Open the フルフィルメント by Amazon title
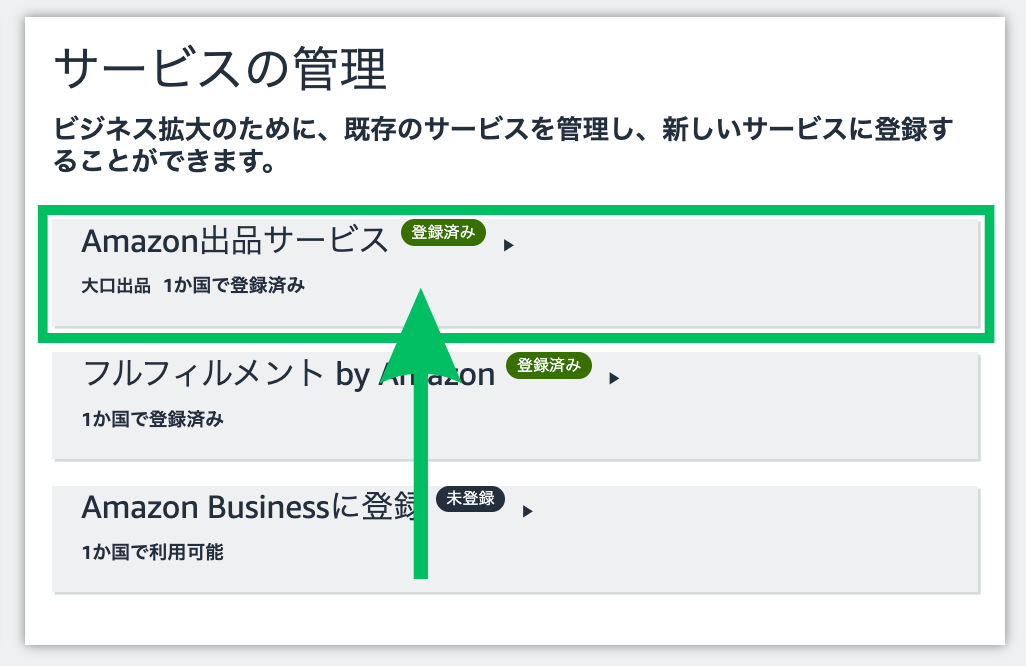 (289, 374)
